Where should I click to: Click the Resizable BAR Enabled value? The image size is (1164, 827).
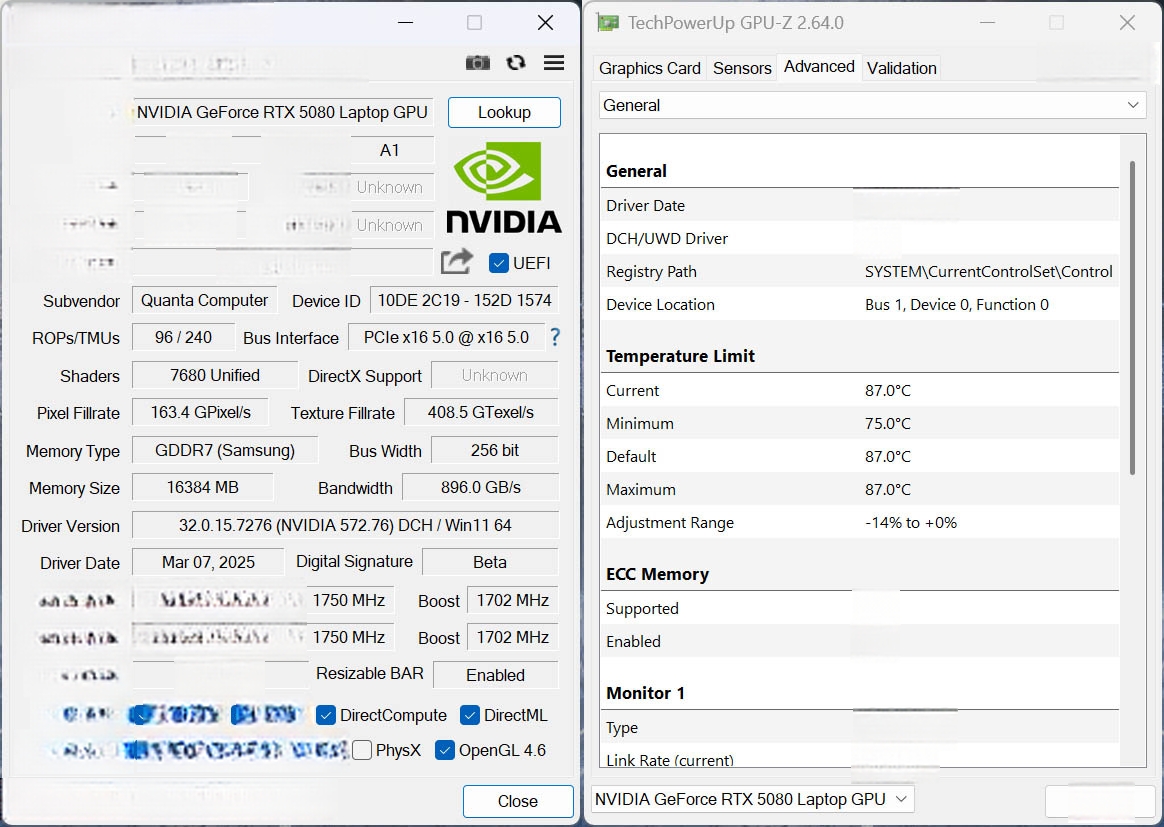click(495, 675)
